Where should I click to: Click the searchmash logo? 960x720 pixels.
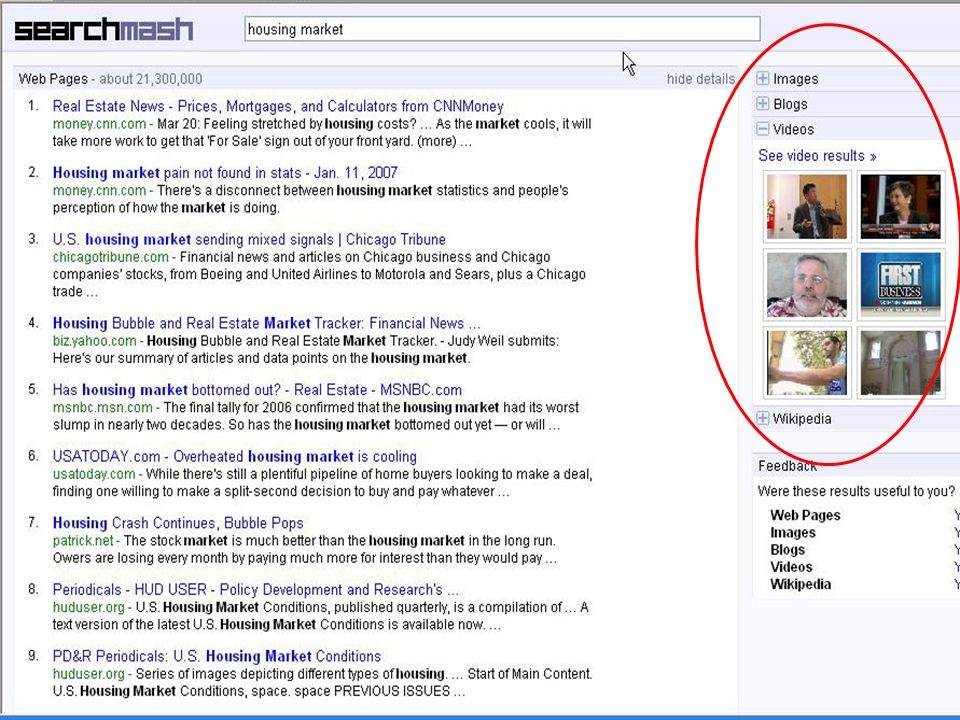103,29
